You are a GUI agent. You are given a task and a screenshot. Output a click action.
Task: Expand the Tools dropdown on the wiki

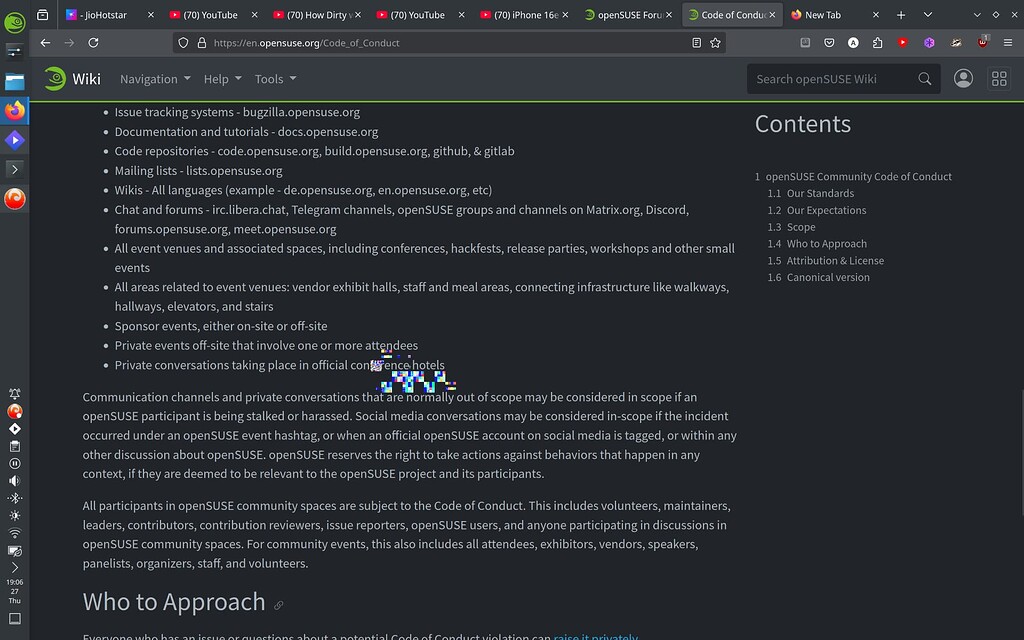point(275,79)
